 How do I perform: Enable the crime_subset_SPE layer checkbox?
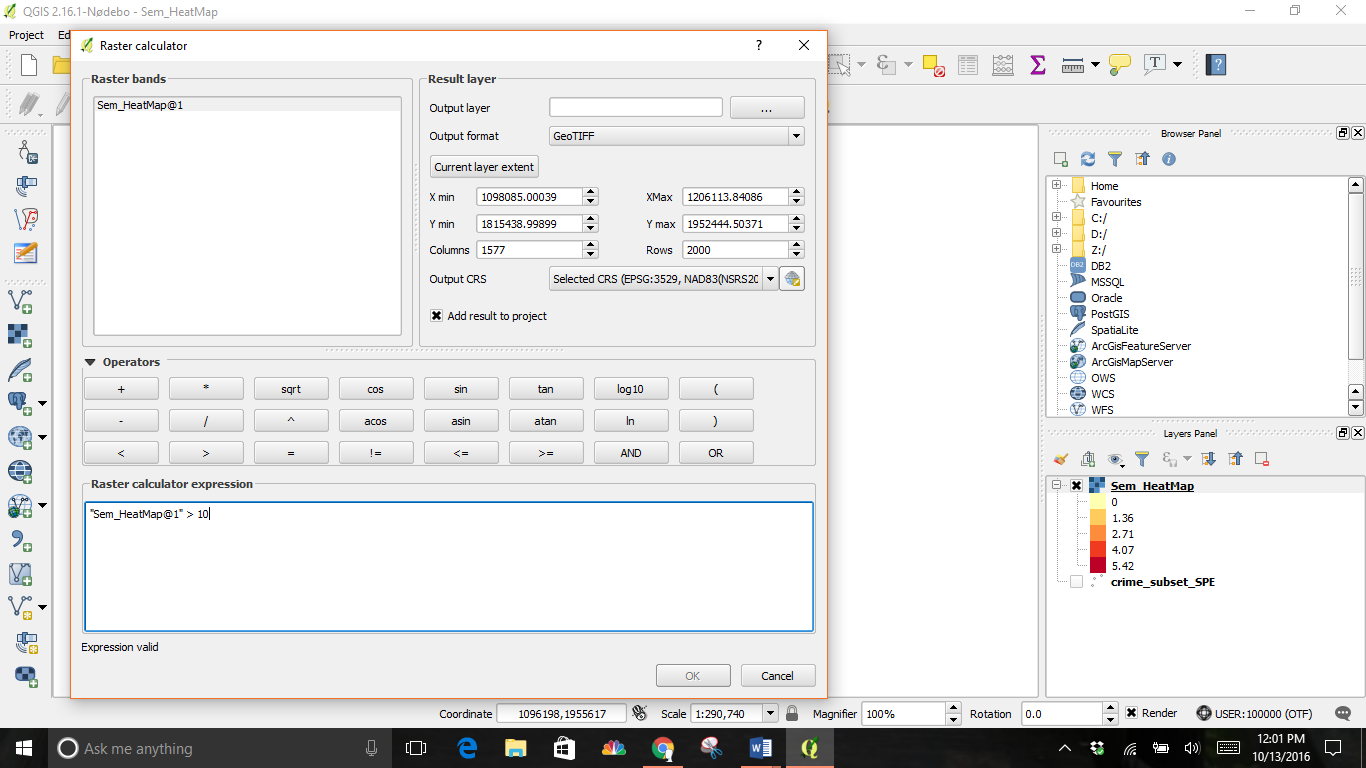click(1076, 582)
